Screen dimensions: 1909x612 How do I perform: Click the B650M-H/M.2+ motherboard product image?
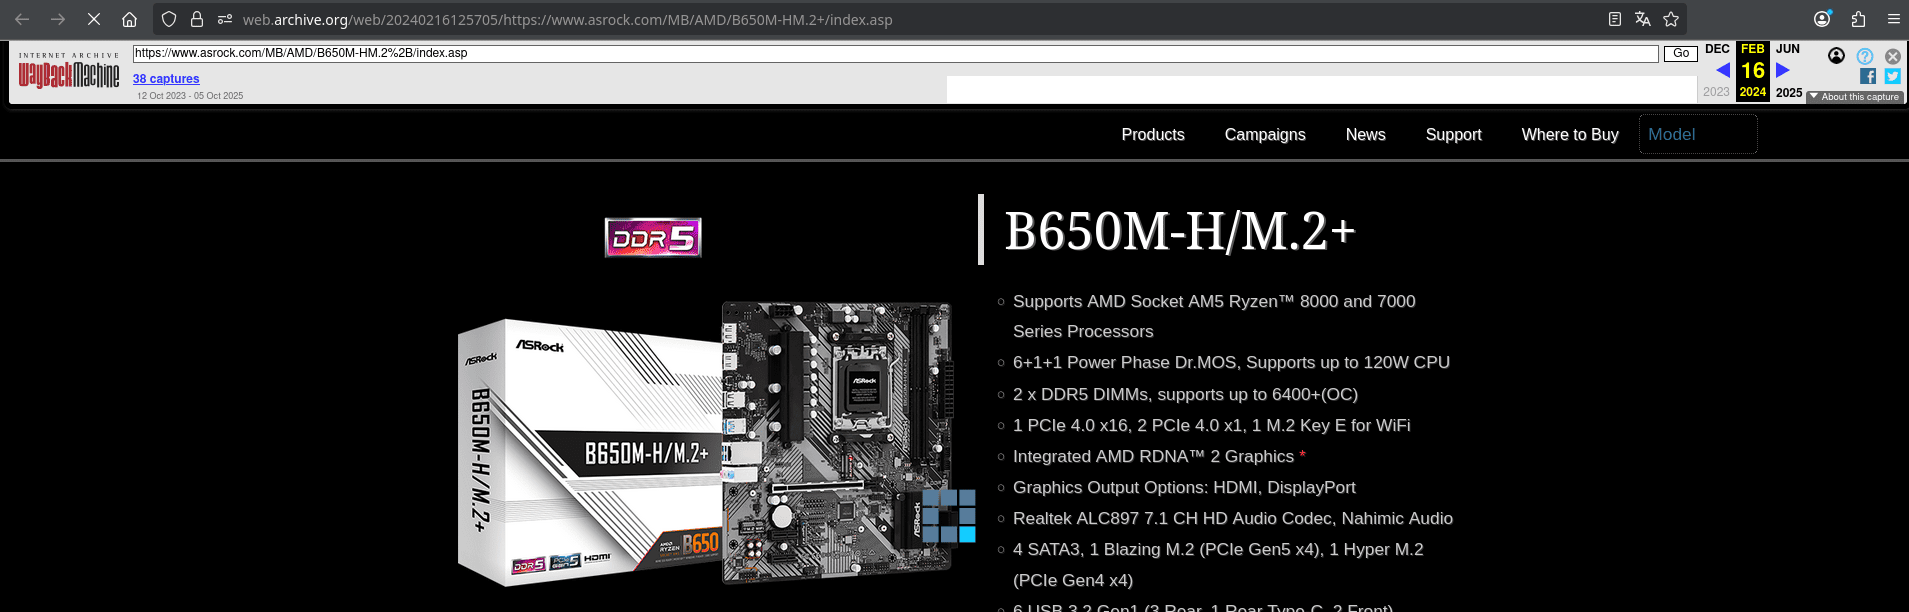[705, 445]
